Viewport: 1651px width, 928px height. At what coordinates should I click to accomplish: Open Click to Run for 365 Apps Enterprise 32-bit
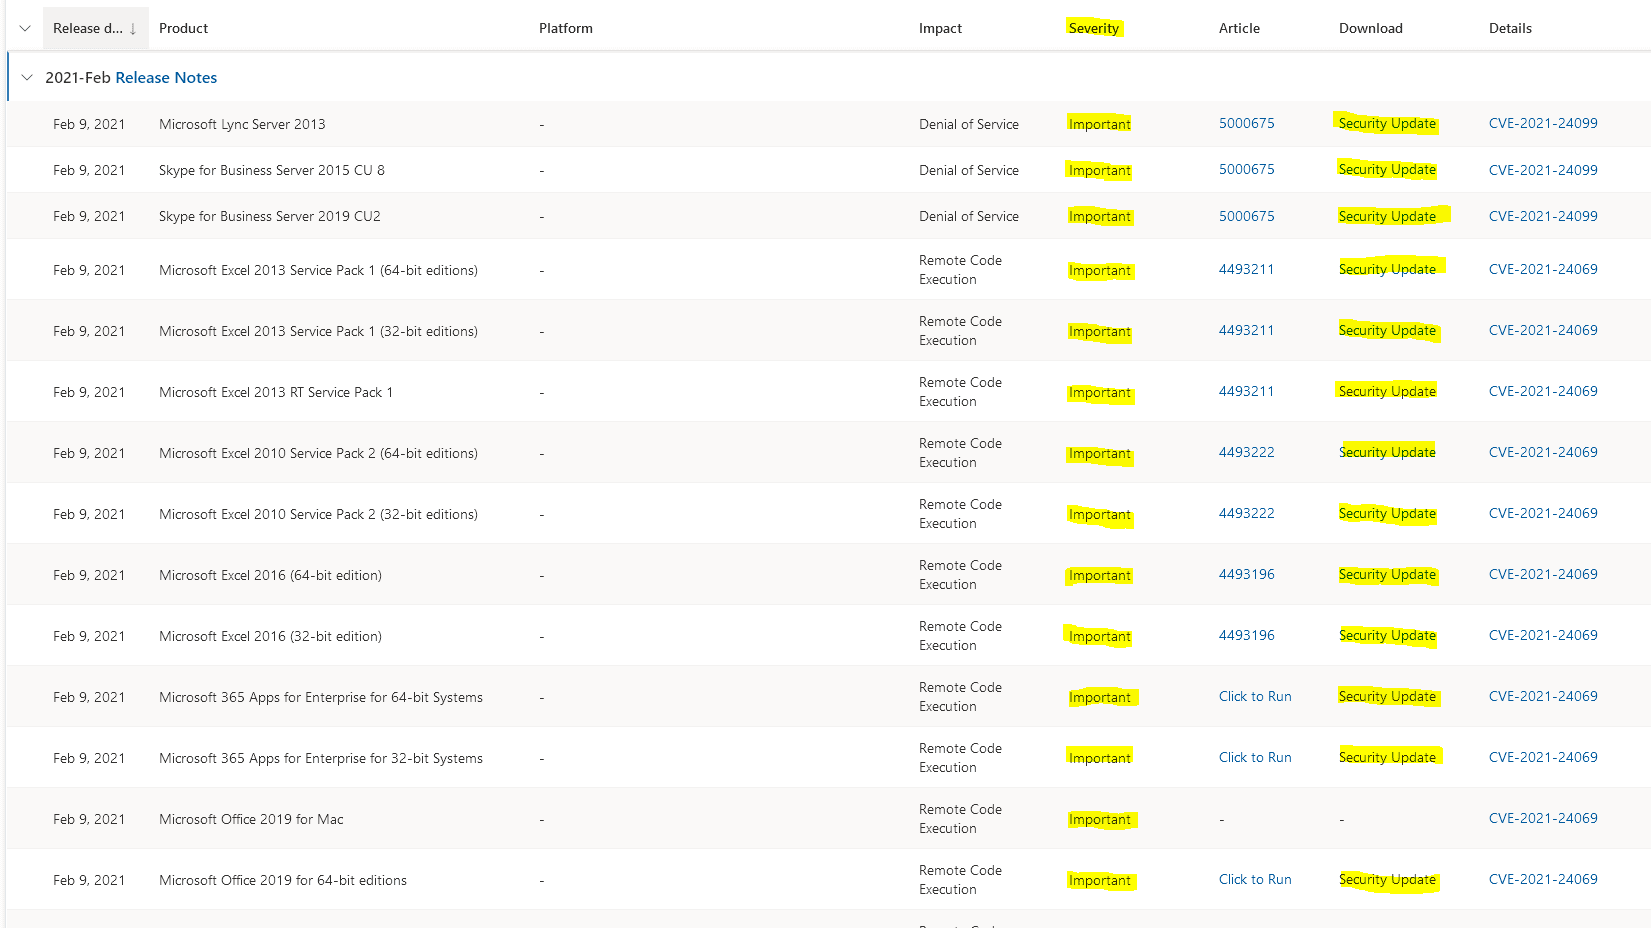click(1255, 758)
